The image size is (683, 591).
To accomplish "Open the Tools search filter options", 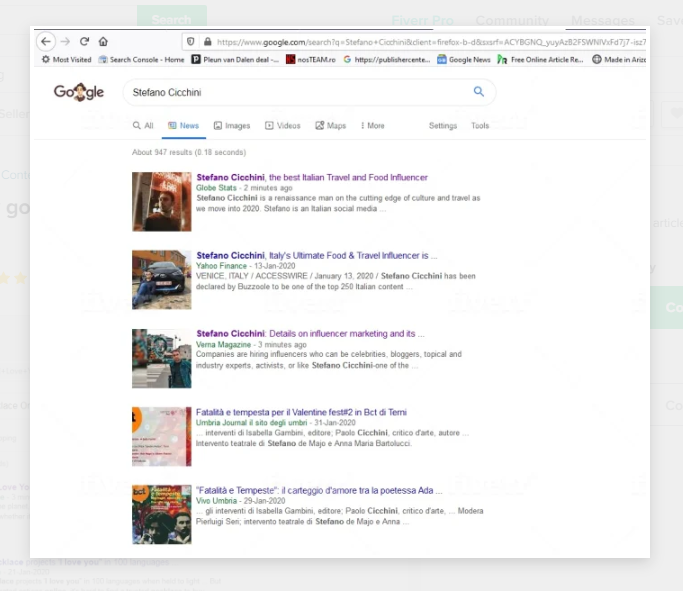I will 480,126.
